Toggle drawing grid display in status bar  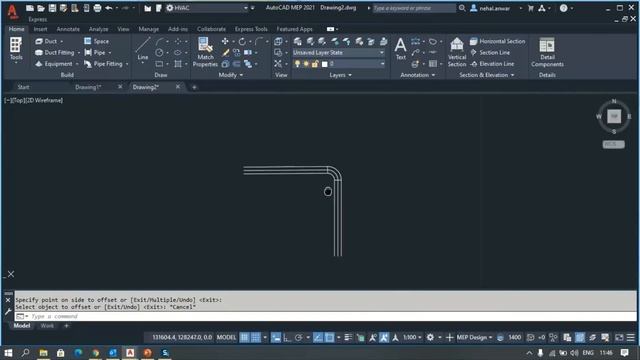244,337
